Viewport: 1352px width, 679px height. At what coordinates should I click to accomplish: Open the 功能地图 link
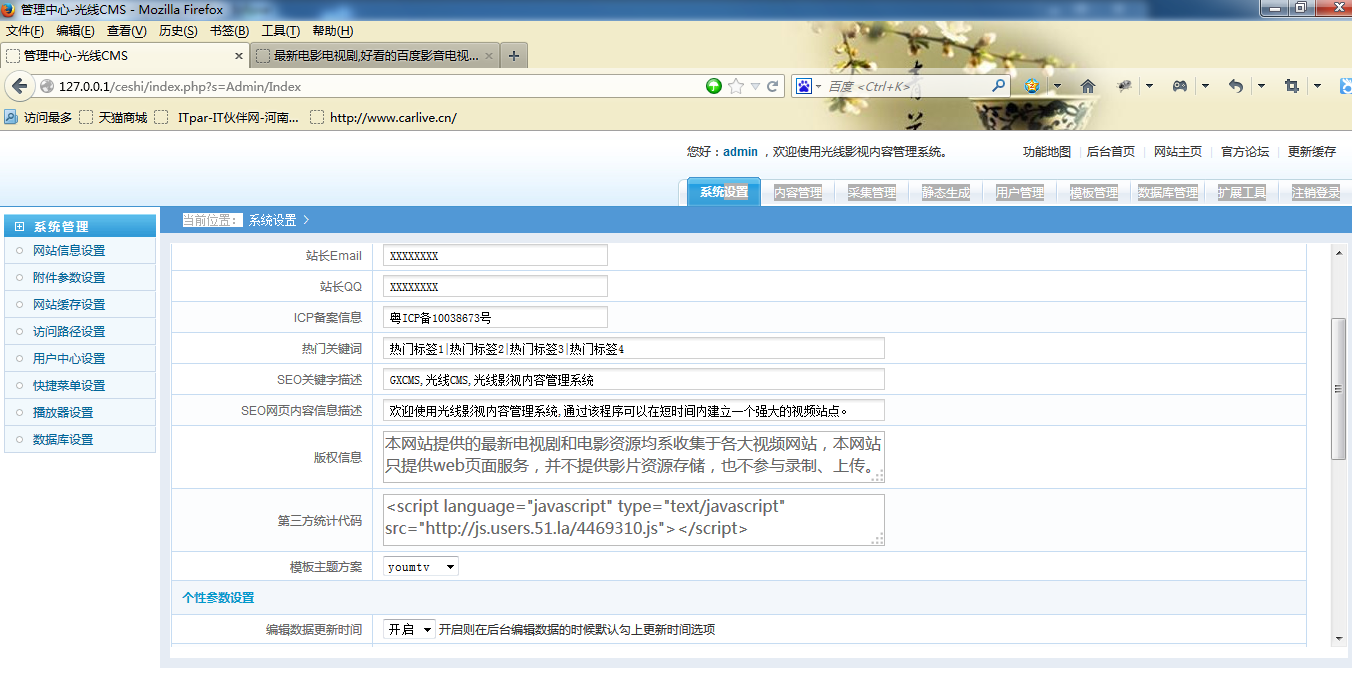[x=1047, y=152]
